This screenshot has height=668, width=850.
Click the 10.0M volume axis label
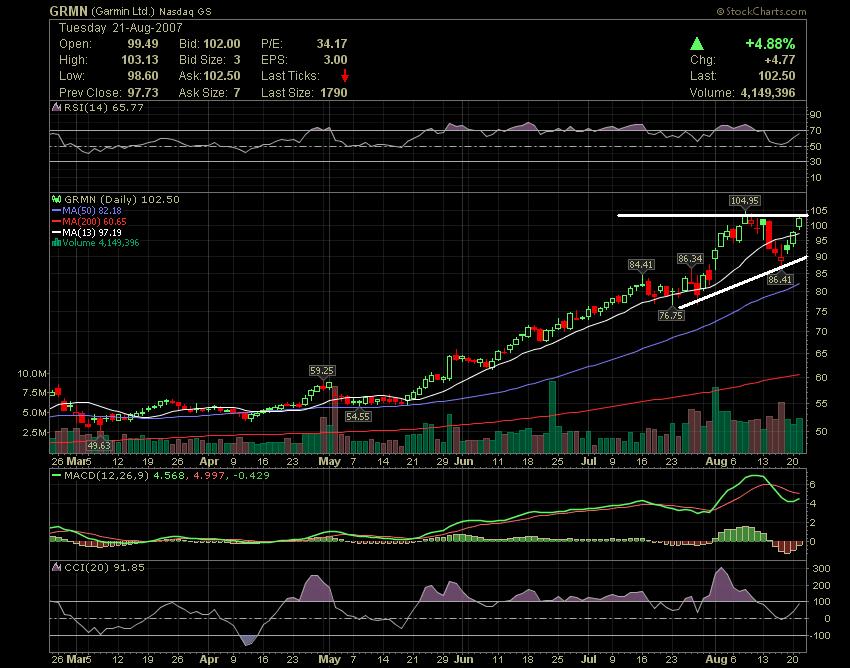[x=32, y=374]
